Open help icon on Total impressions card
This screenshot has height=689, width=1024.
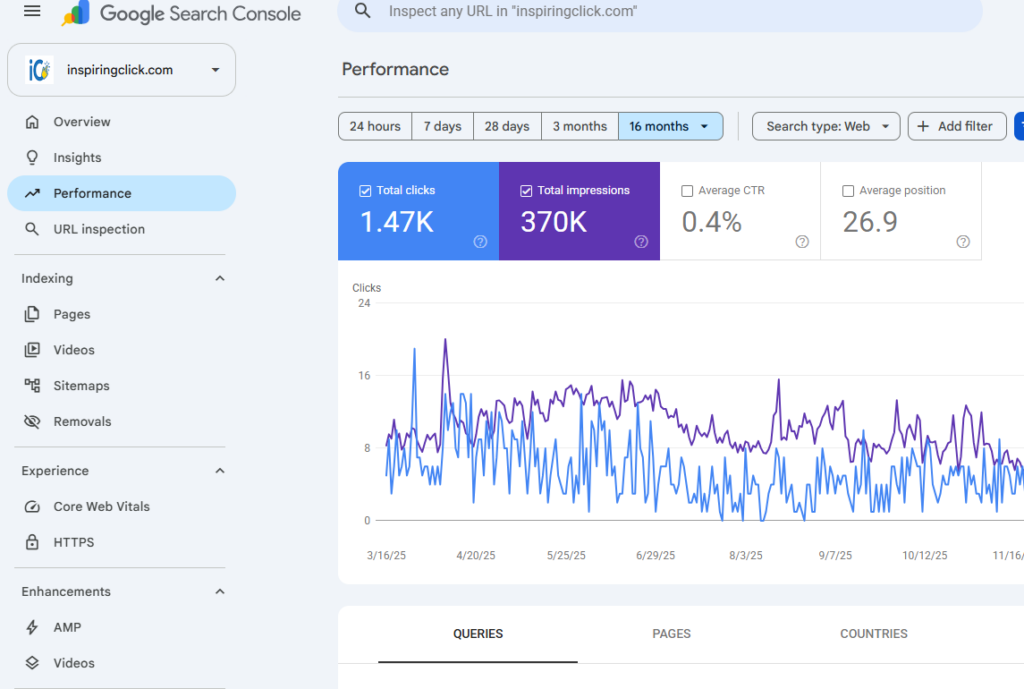[x=641, y=242]
